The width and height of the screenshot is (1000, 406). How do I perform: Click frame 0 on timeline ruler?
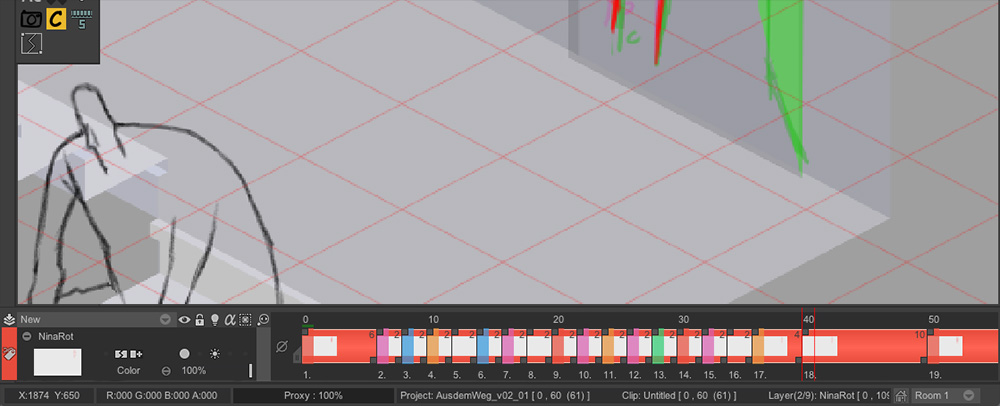[x=305, y=319]
